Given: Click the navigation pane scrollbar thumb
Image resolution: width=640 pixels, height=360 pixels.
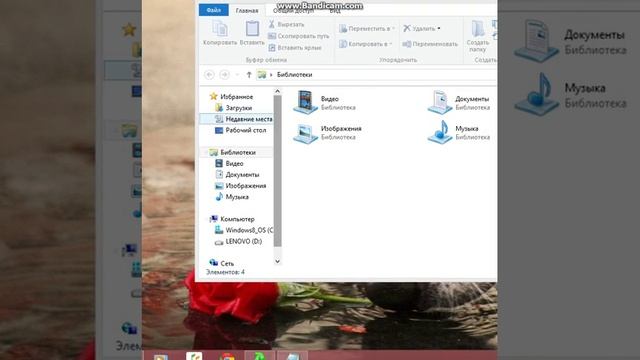Looking at the screenshot, I should (278, 171).
